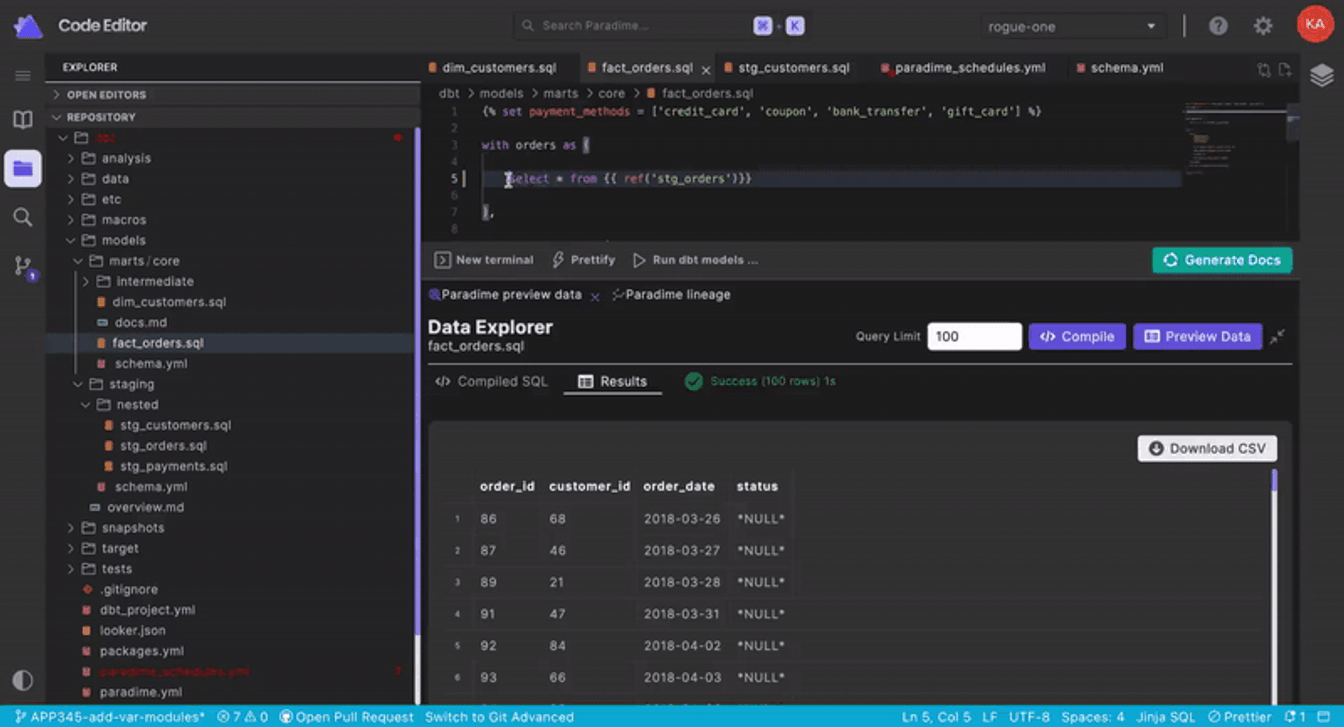Image resolution: width=1344 pixels, height=727 pixels.
Task: Download results as CSV
Action: click(x=1207, y=449)
